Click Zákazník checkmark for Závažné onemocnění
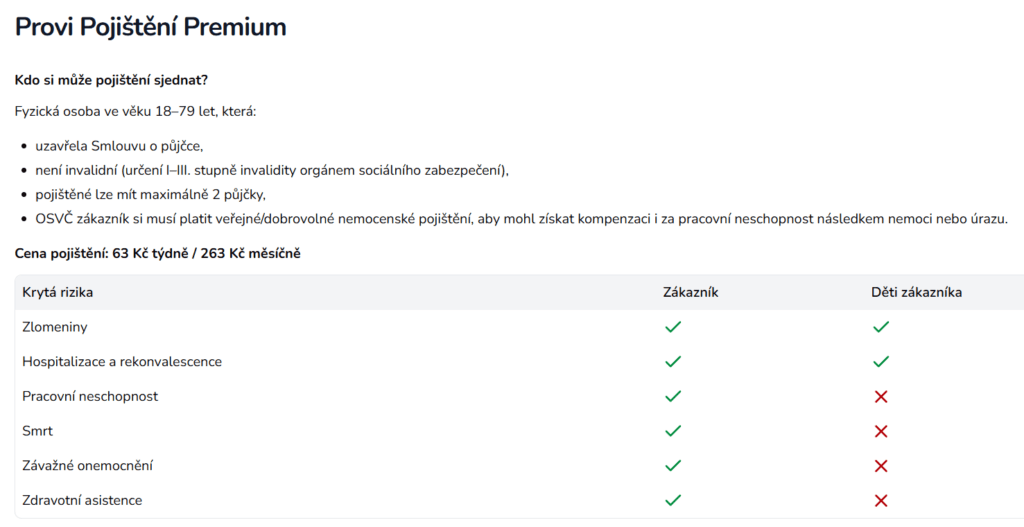The image size is (1024, 527). (x=673, y=466)
